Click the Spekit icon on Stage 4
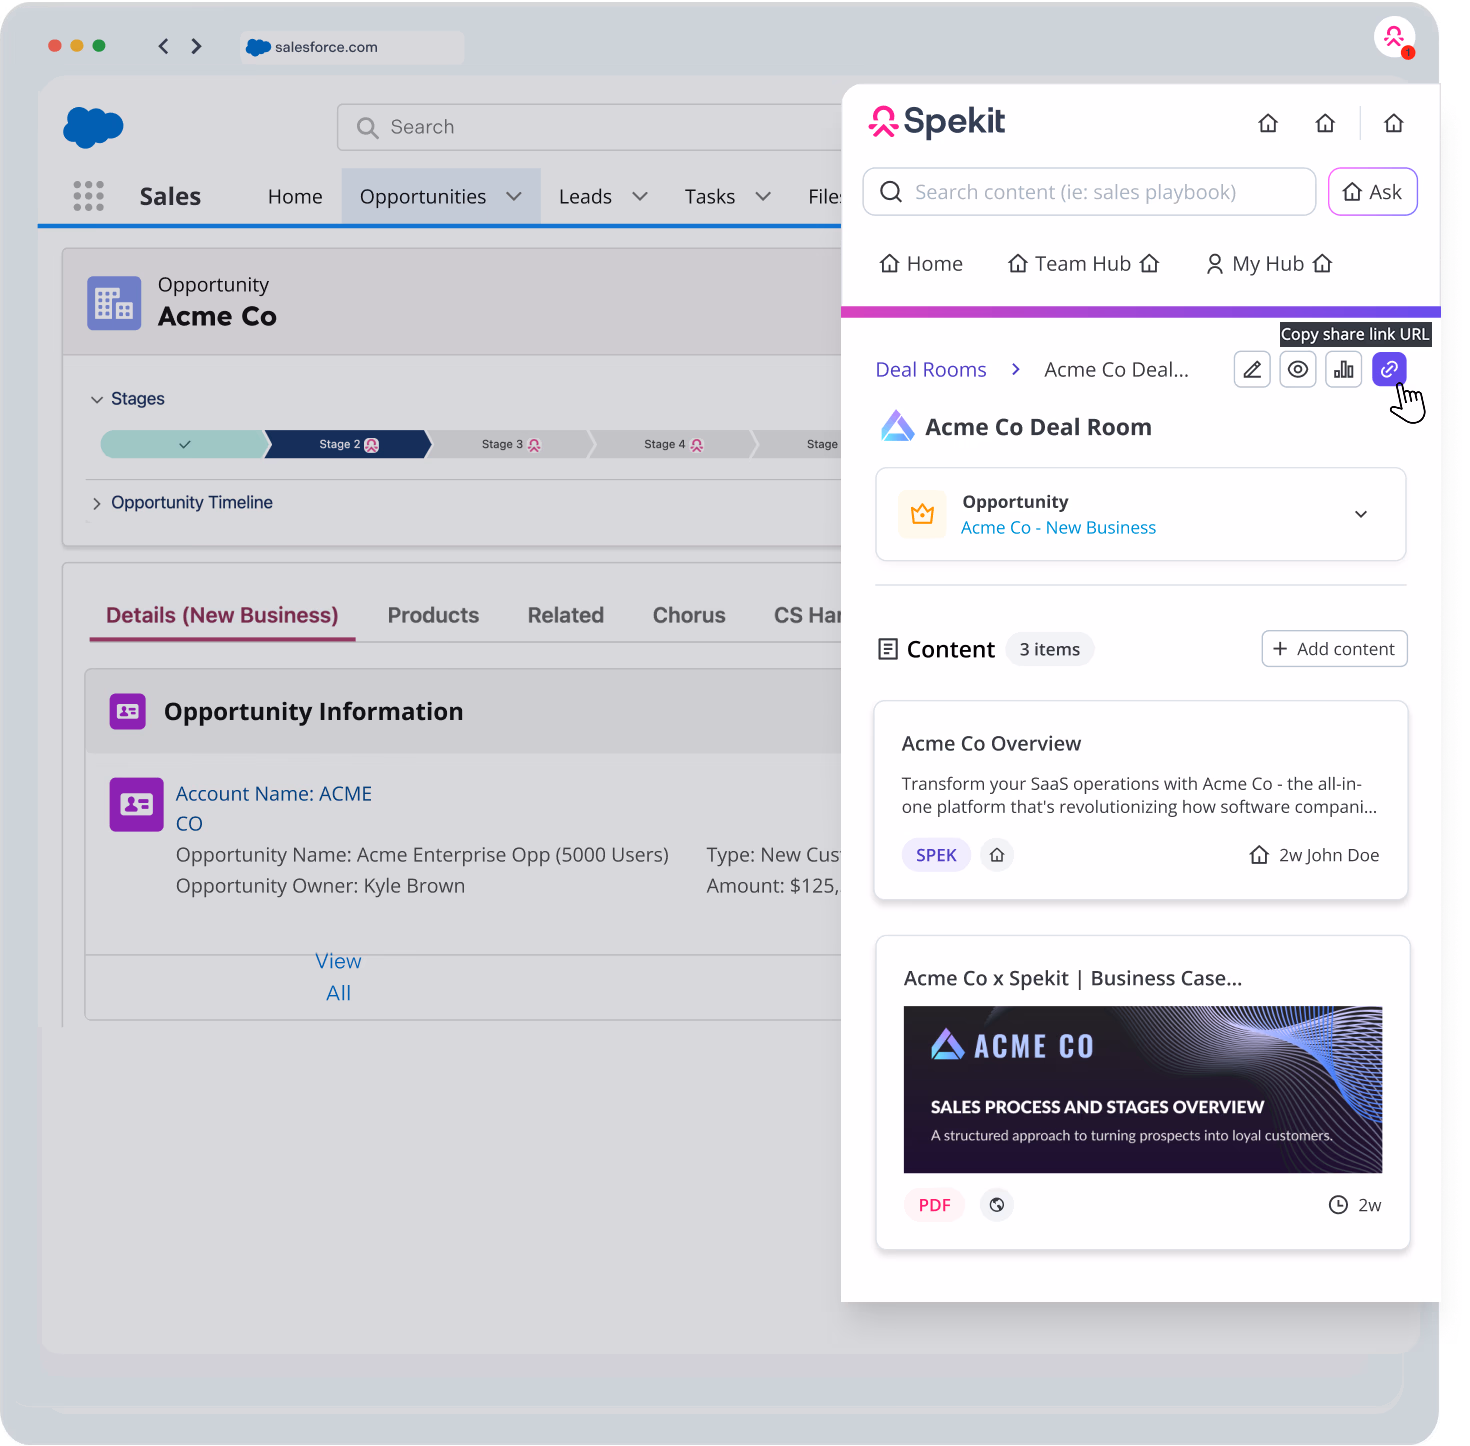The image size is (1470, 1446). pos(697,445)
